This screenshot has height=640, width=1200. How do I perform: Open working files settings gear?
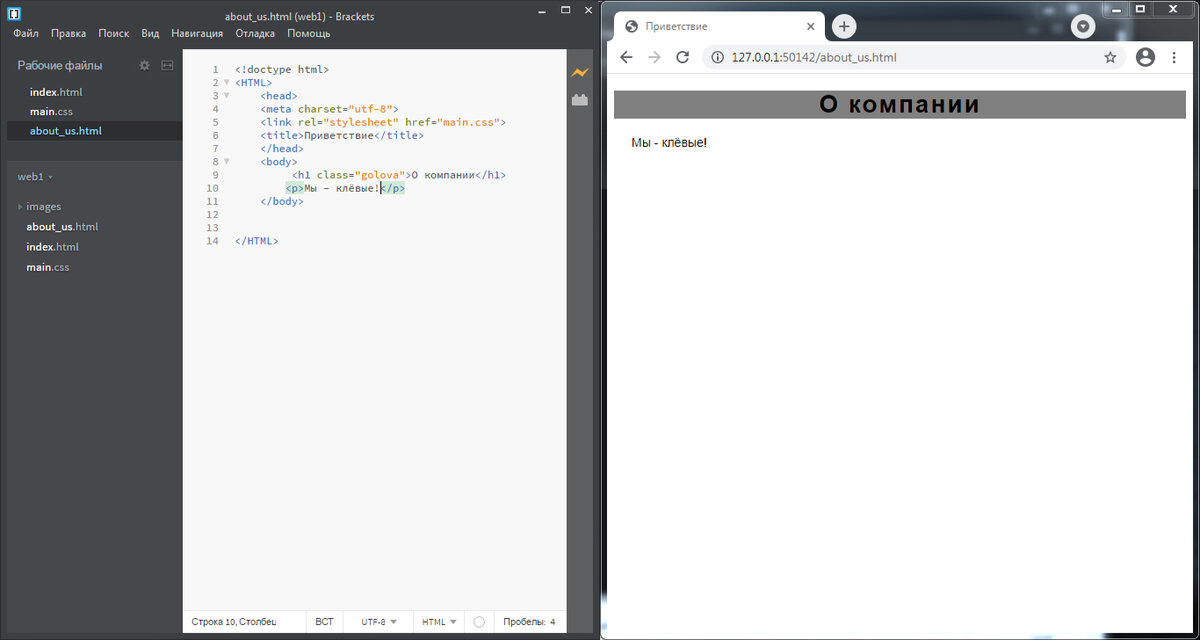pos(144,65)
